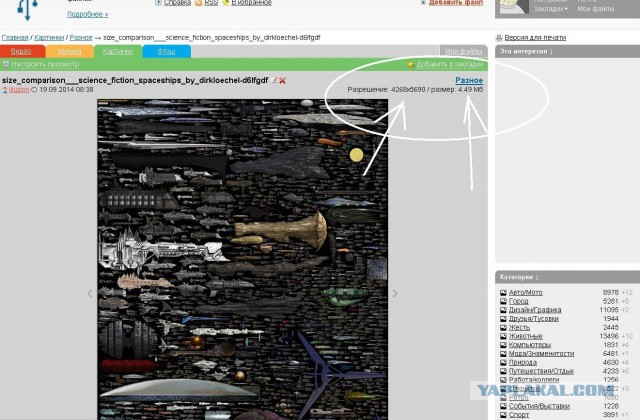
Task: Open the Дизайн/Графика category link
Action: (535, 310)
